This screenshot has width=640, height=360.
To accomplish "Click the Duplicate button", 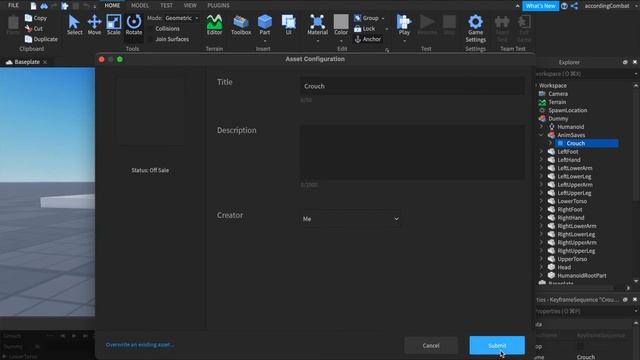I will click(41, 39).
